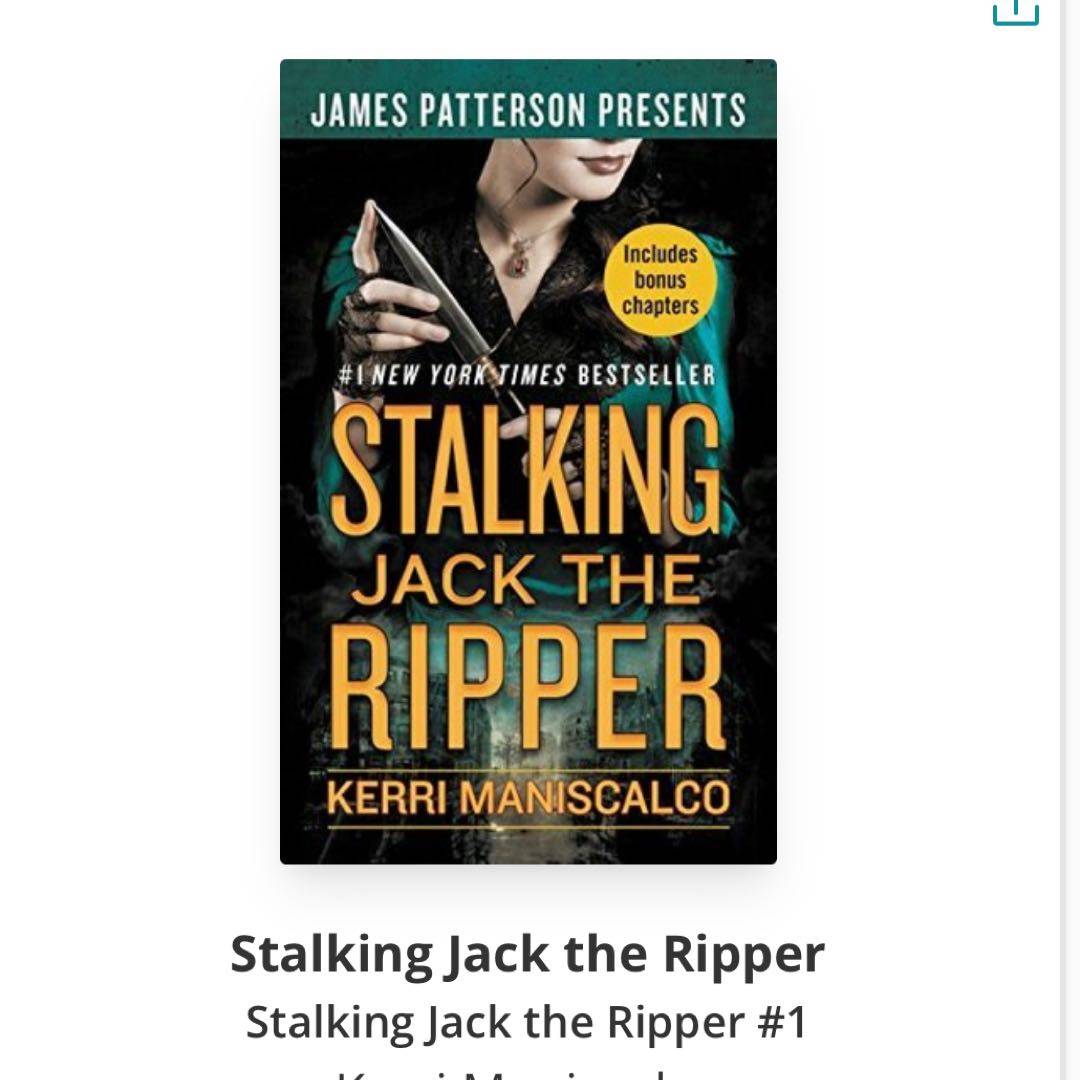Click the yellow 'Includes bonus chapters' badge

pos(661,280)
